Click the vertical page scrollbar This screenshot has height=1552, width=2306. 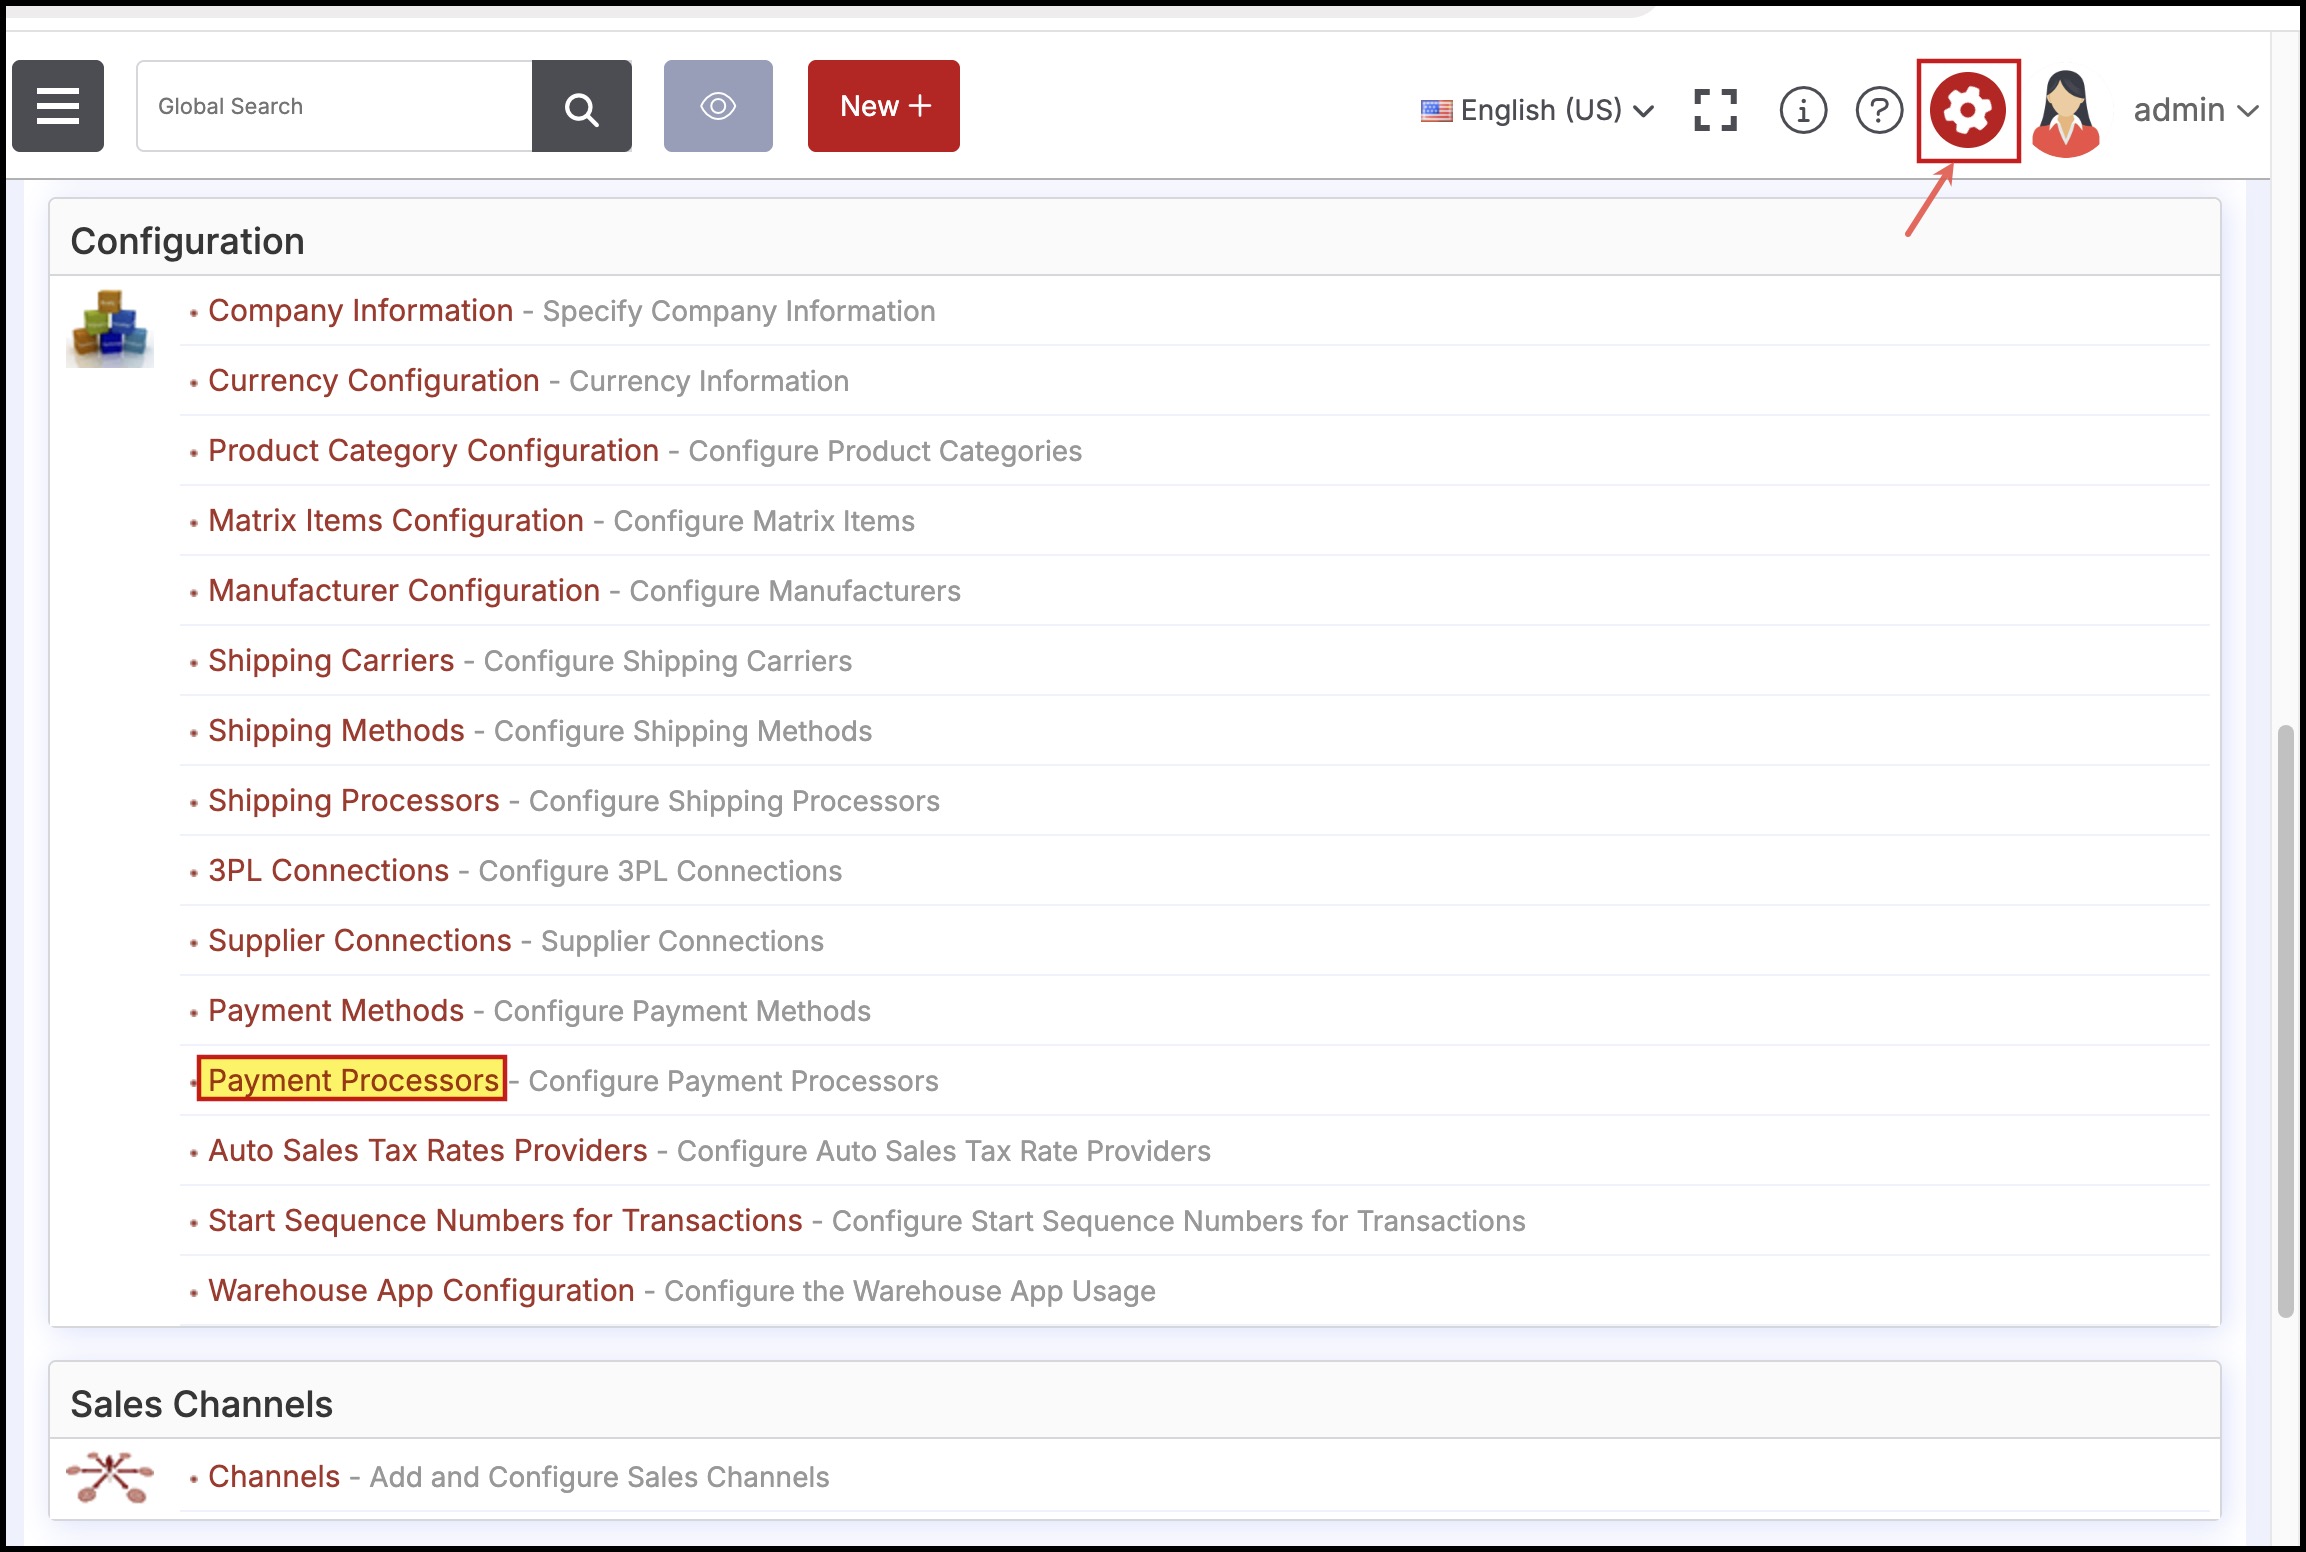coord(2284,1020)
